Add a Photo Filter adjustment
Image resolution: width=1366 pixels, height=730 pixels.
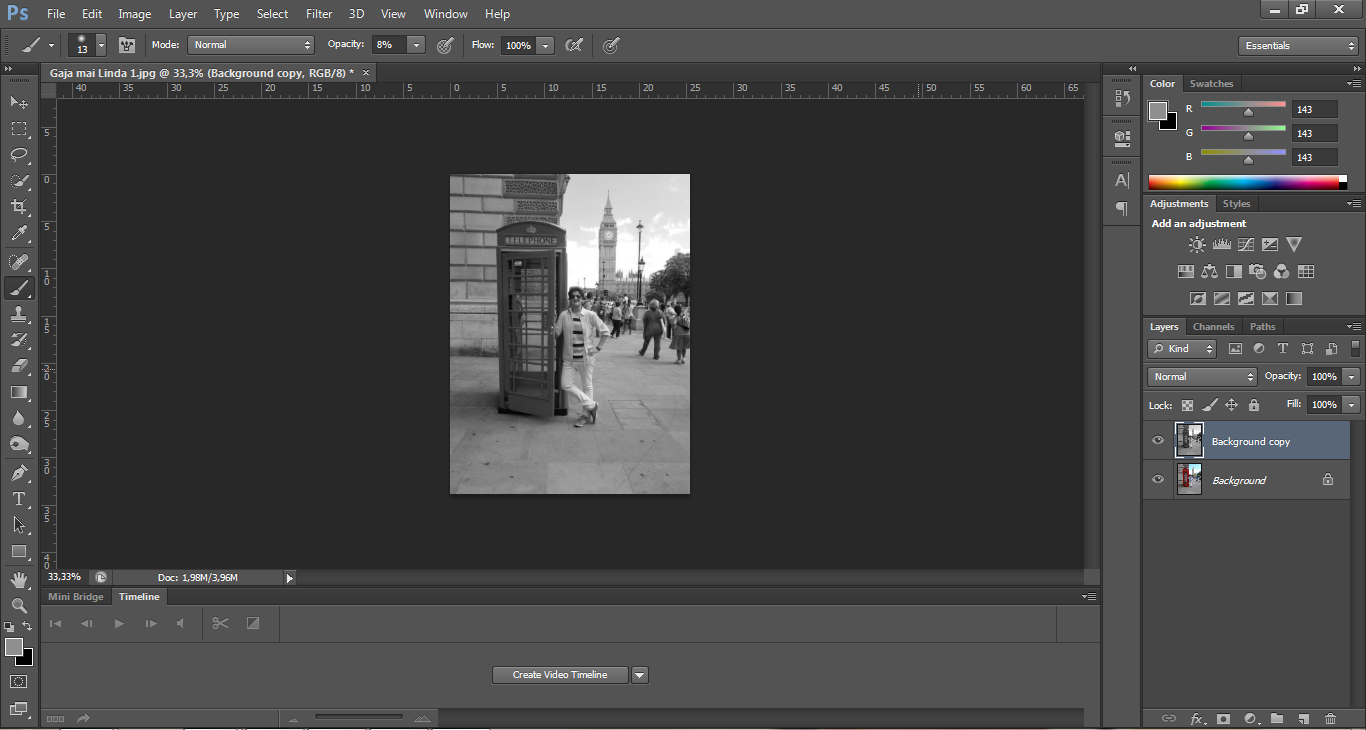pos(1258,271)
